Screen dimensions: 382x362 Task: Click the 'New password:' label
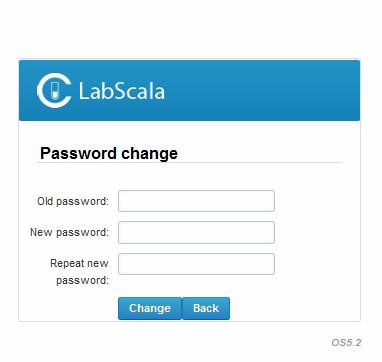[x=69, y=232]
